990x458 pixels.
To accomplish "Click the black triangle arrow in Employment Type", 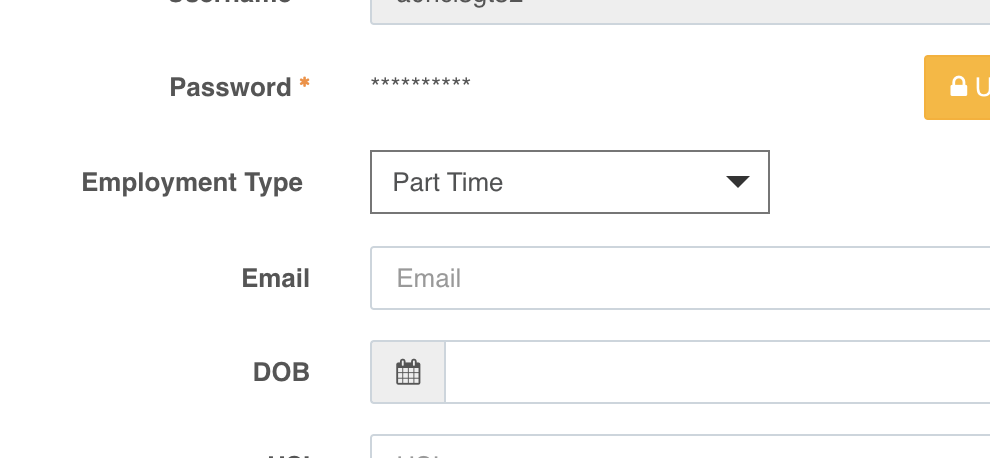I will [737, 182].
